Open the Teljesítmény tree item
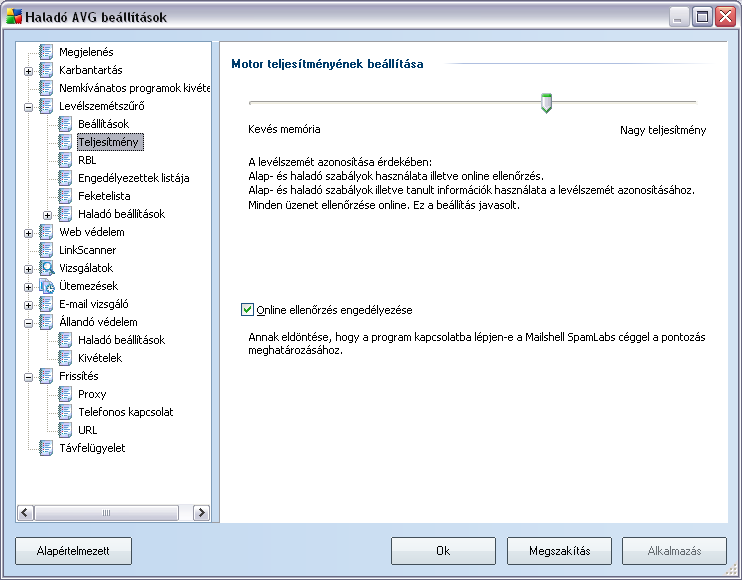This screenshot has height=580, width=742. [x=110, y=142]
